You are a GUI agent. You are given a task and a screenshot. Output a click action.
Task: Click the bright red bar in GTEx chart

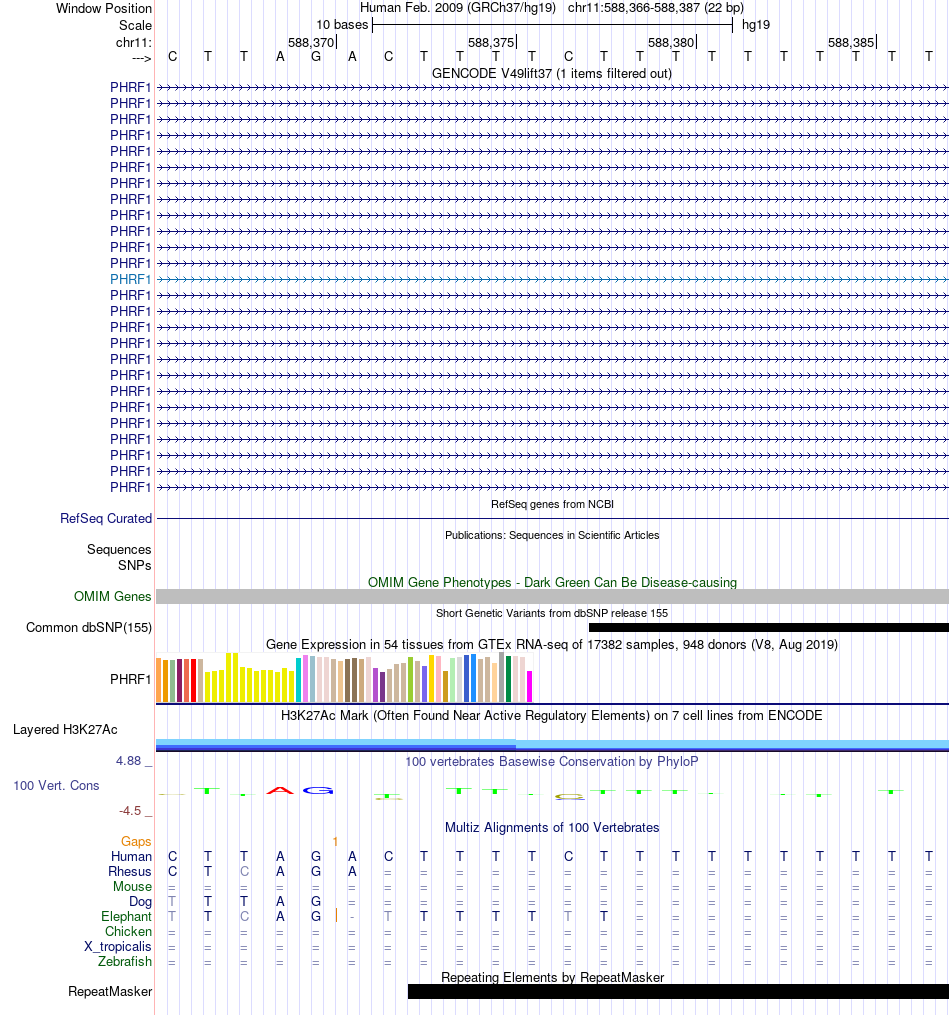[x=193, y=681]
